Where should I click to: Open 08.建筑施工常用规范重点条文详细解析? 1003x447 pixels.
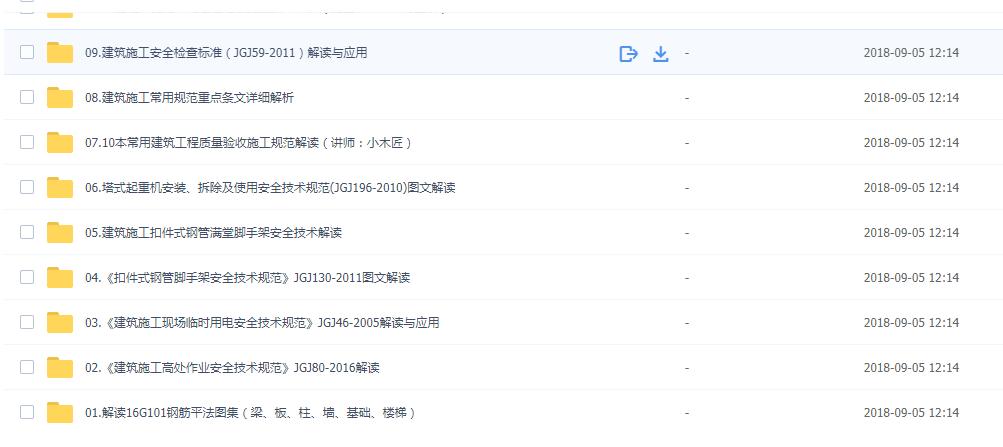[x=189, y=98]
